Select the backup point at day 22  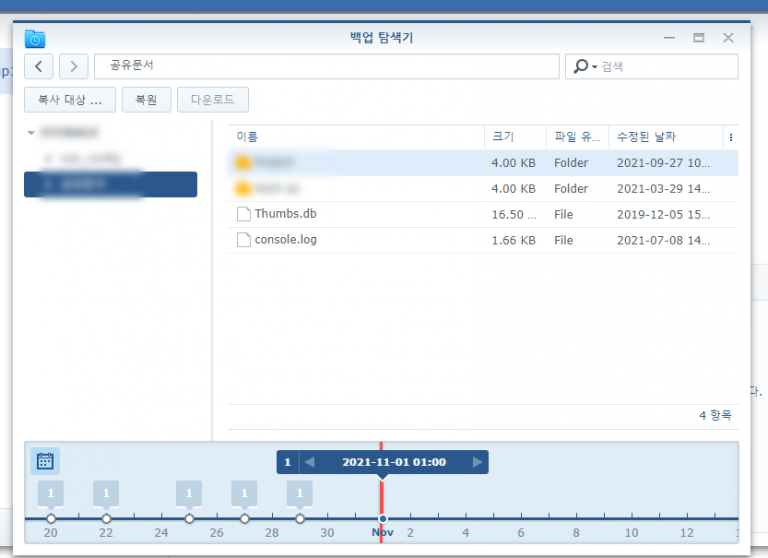[x=106, y=518]
